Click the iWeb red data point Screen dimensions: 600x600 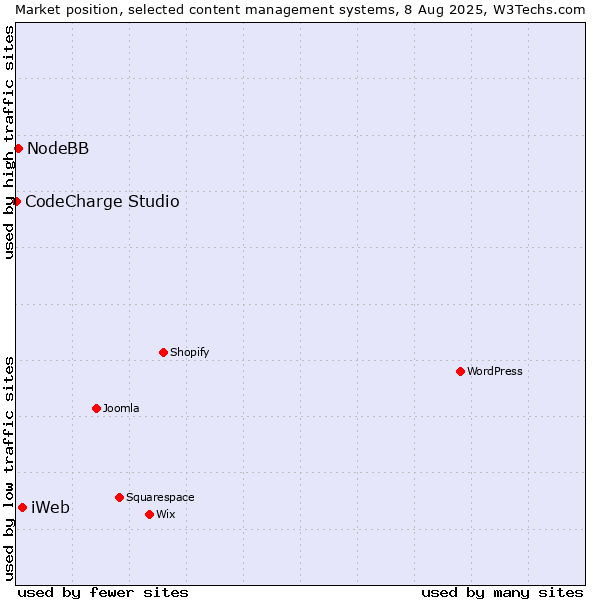pos(23,508)
